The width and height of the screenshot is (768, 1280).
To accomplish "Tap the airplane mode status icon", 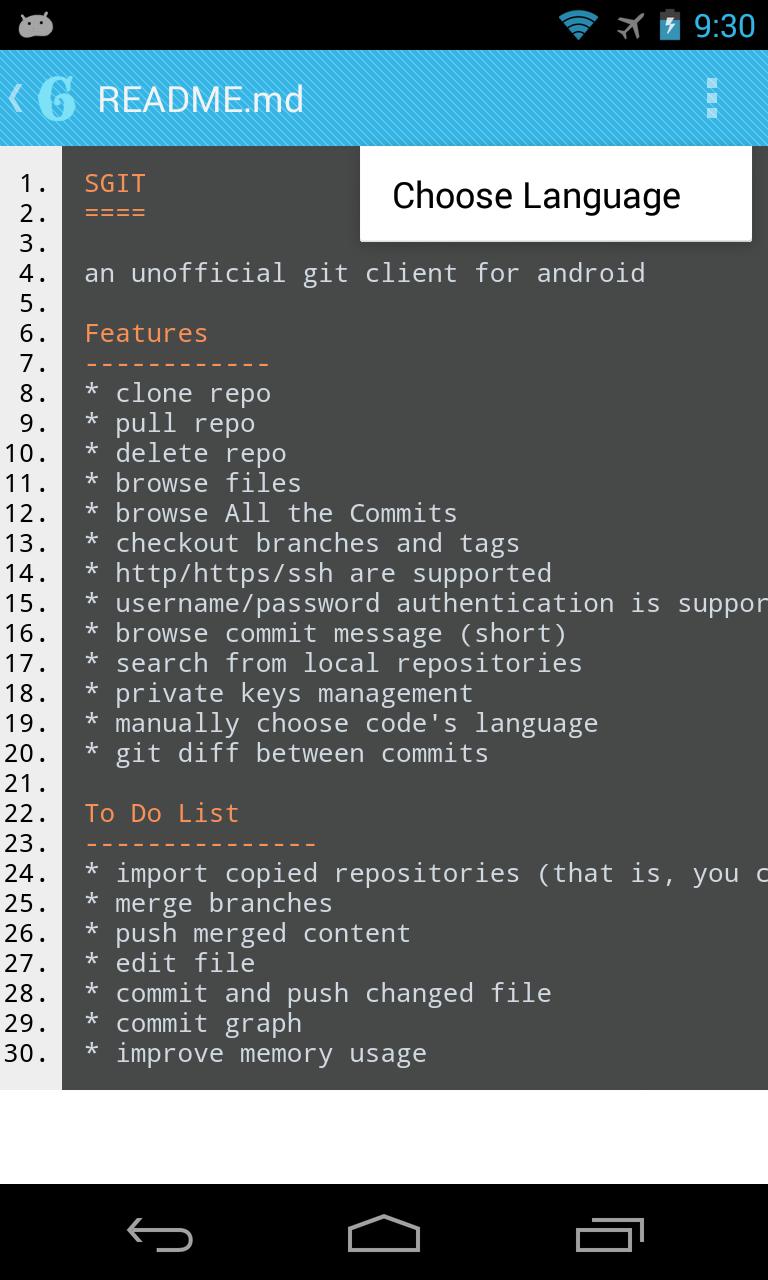I will point(630,25).
